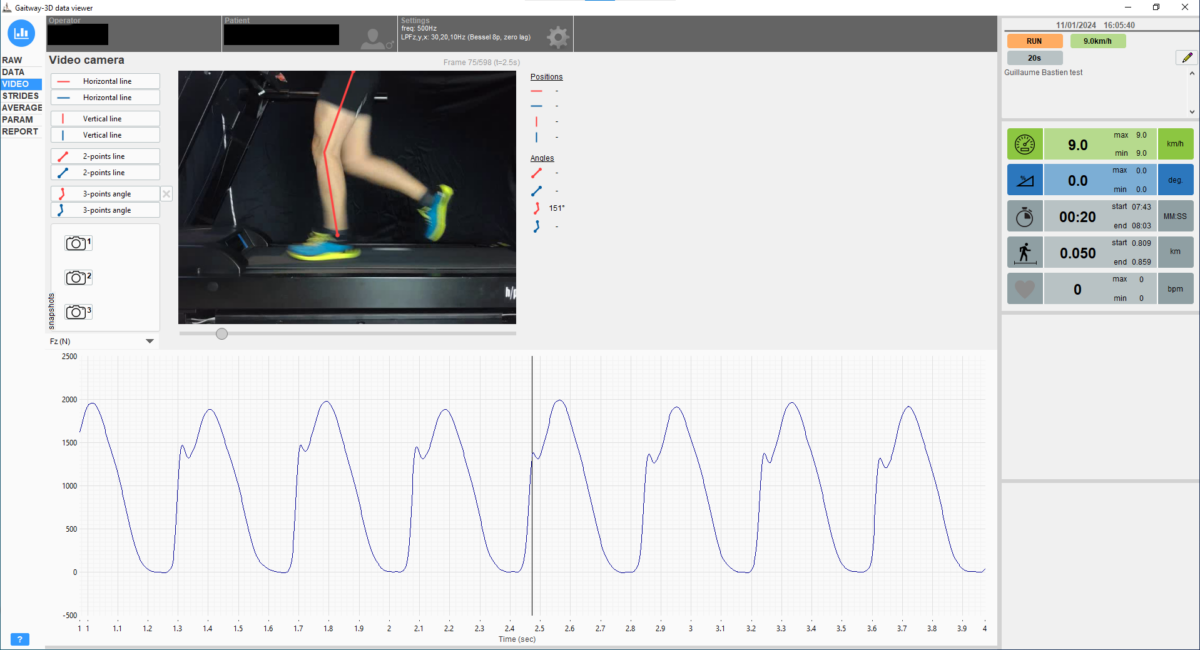Select the blue Horizontal line tool
The image size is (1200, 650).
pos(105,97)
